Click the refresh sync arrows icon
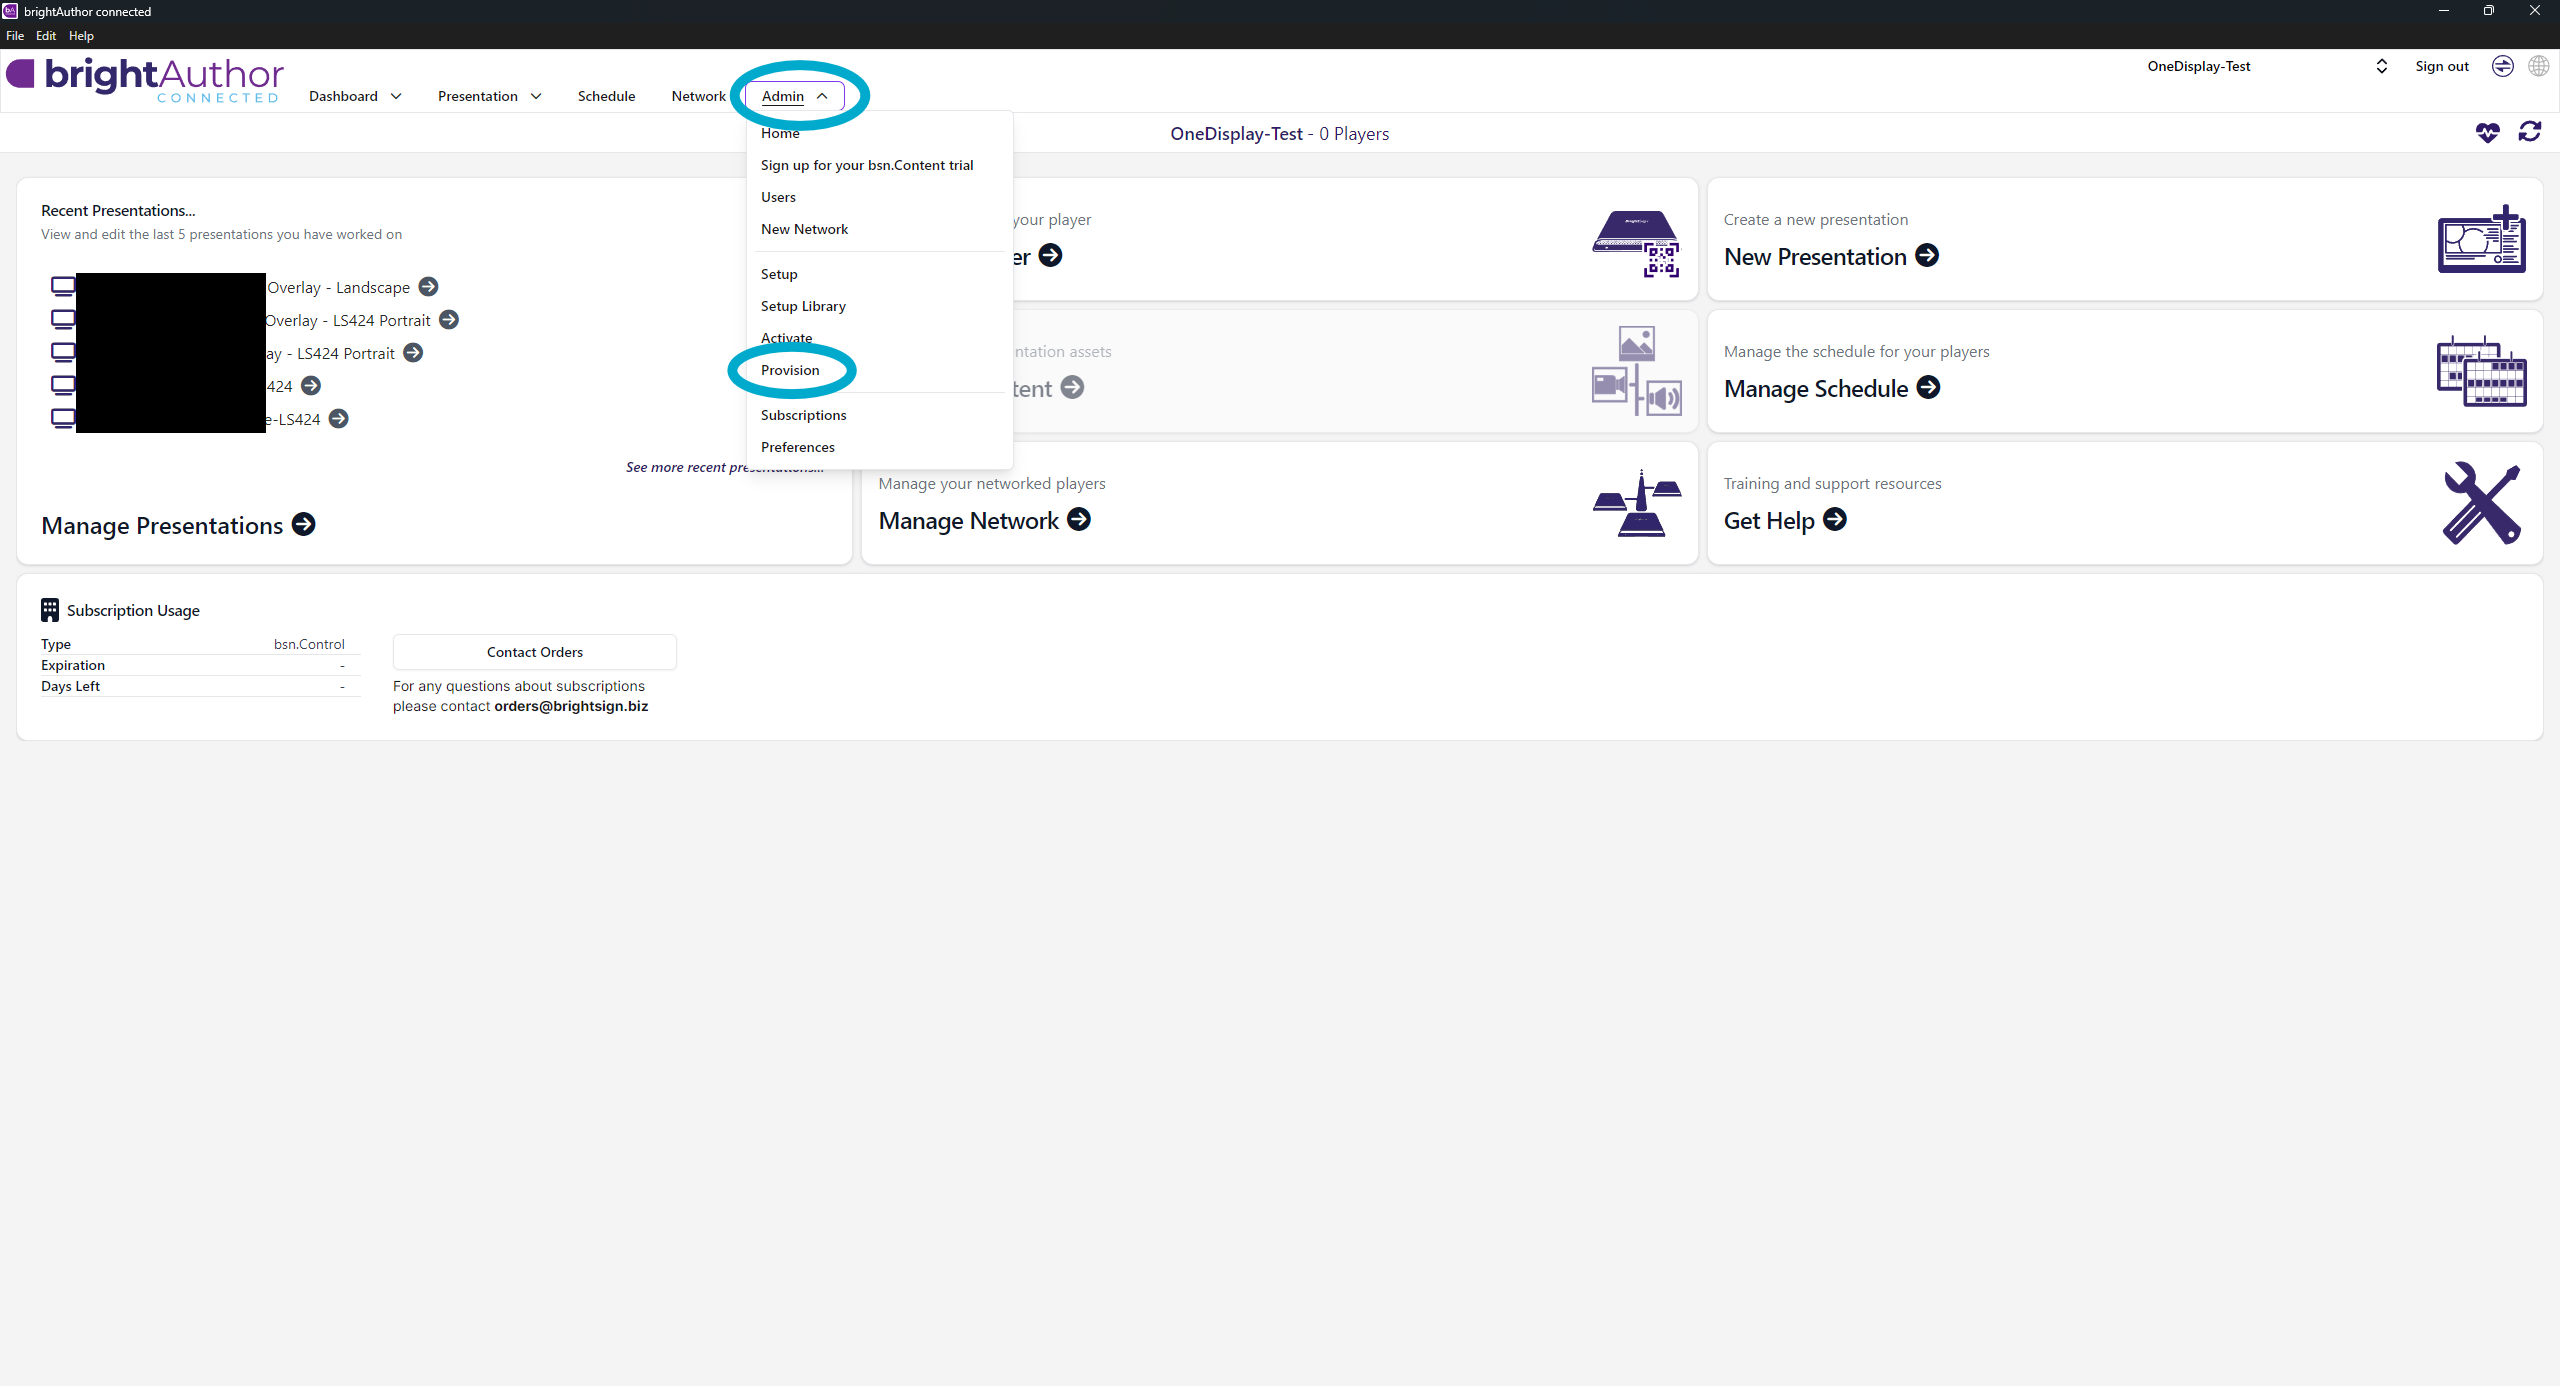 pos(2529,132)
